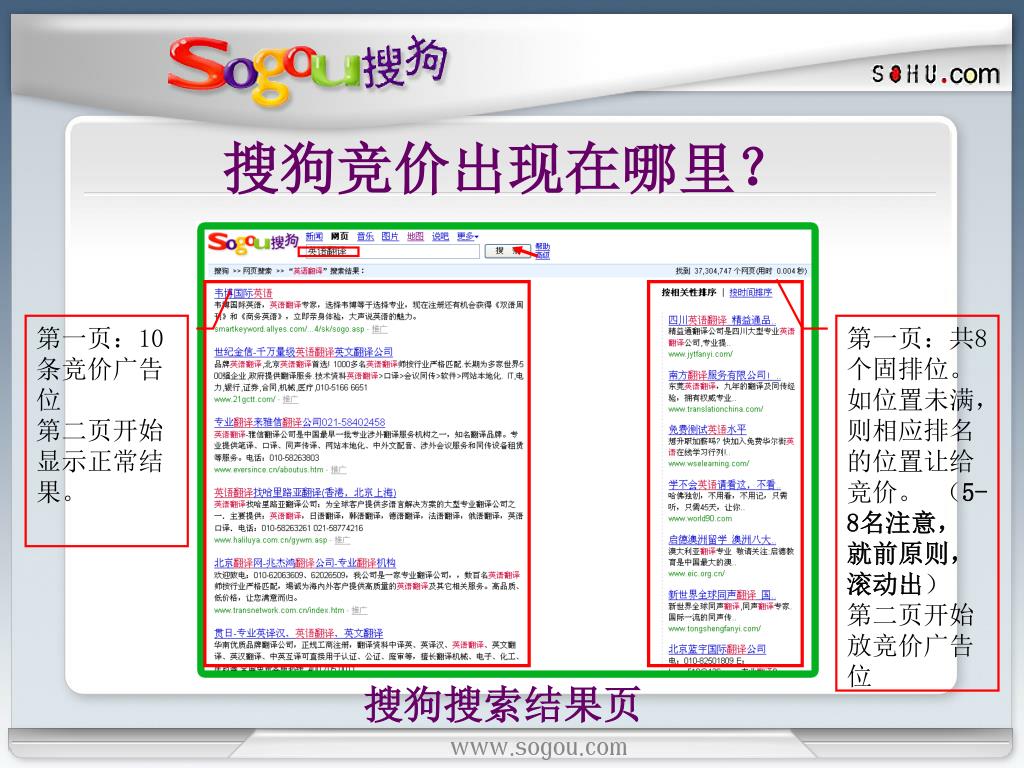
Task: Open result 韦博国际英语
Action: 244,294
